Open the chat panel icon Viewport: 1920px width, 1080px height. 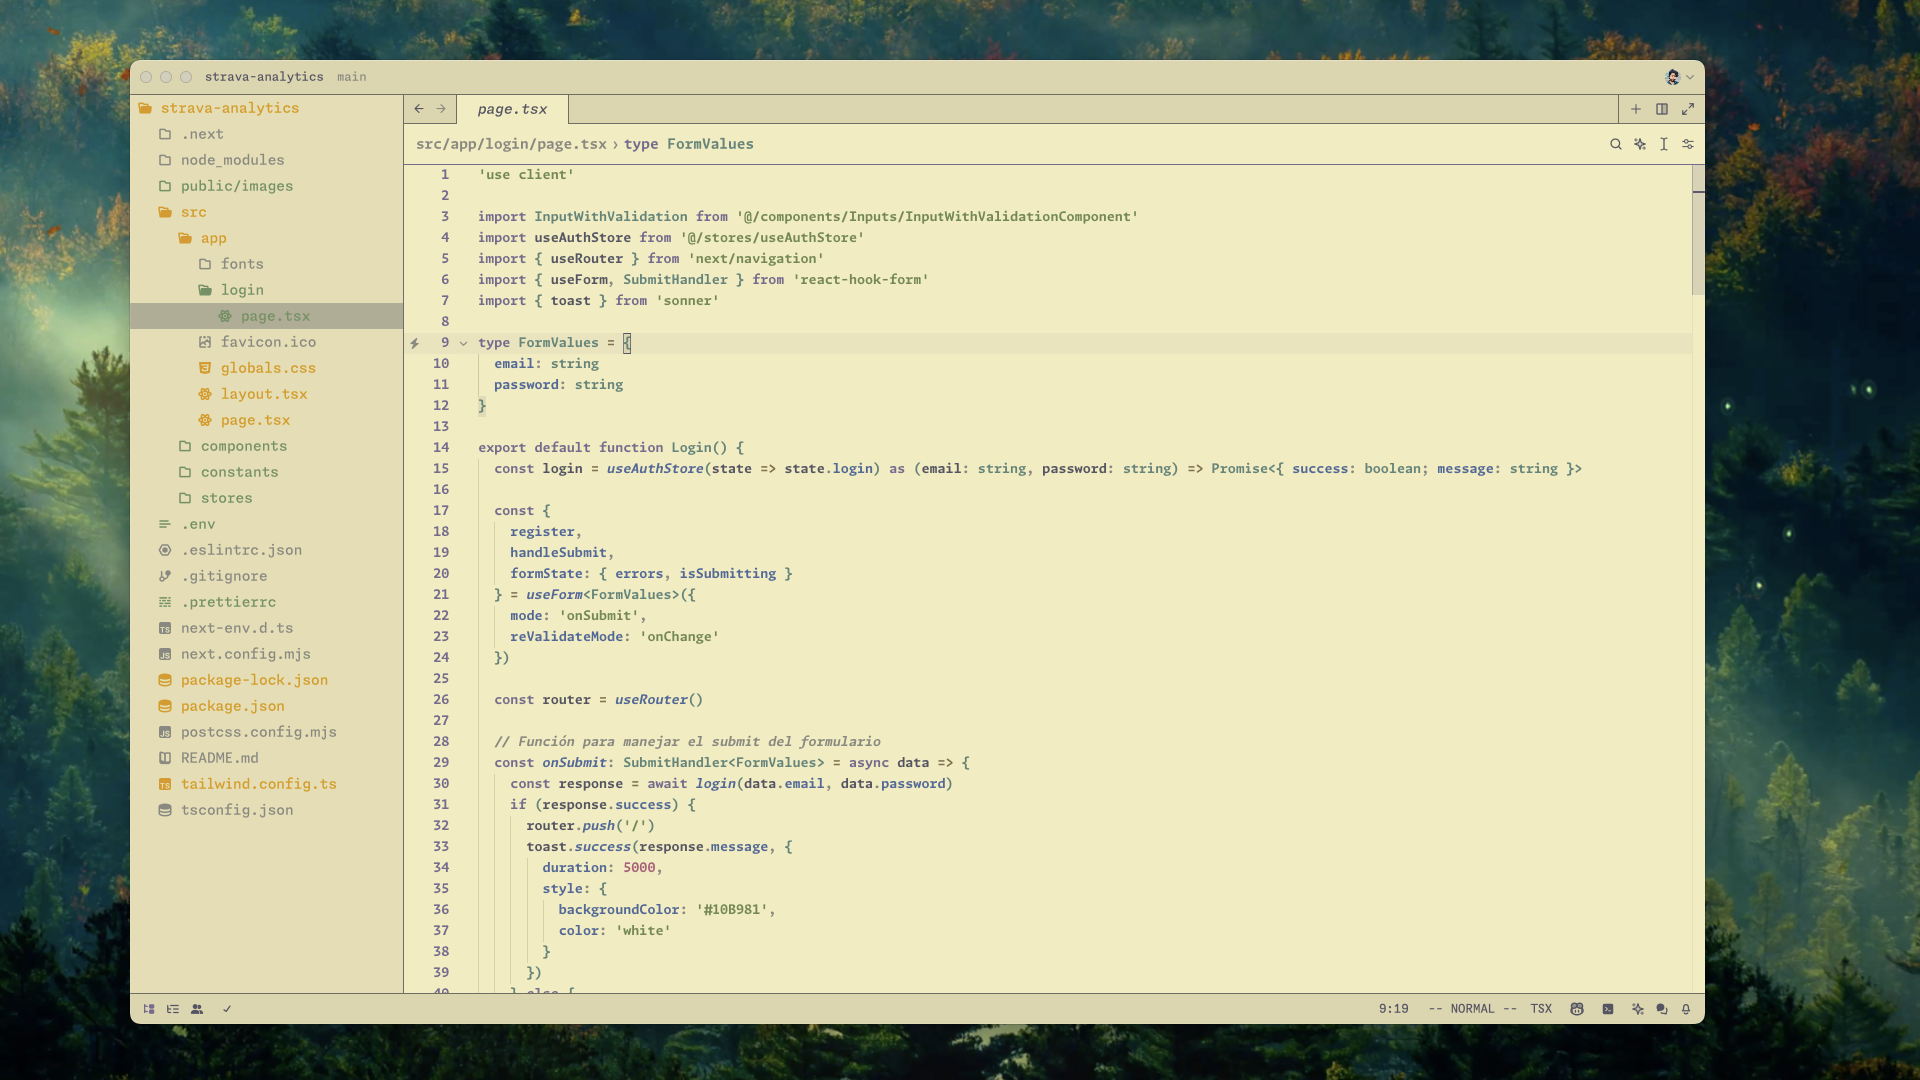[1662, 1009]
